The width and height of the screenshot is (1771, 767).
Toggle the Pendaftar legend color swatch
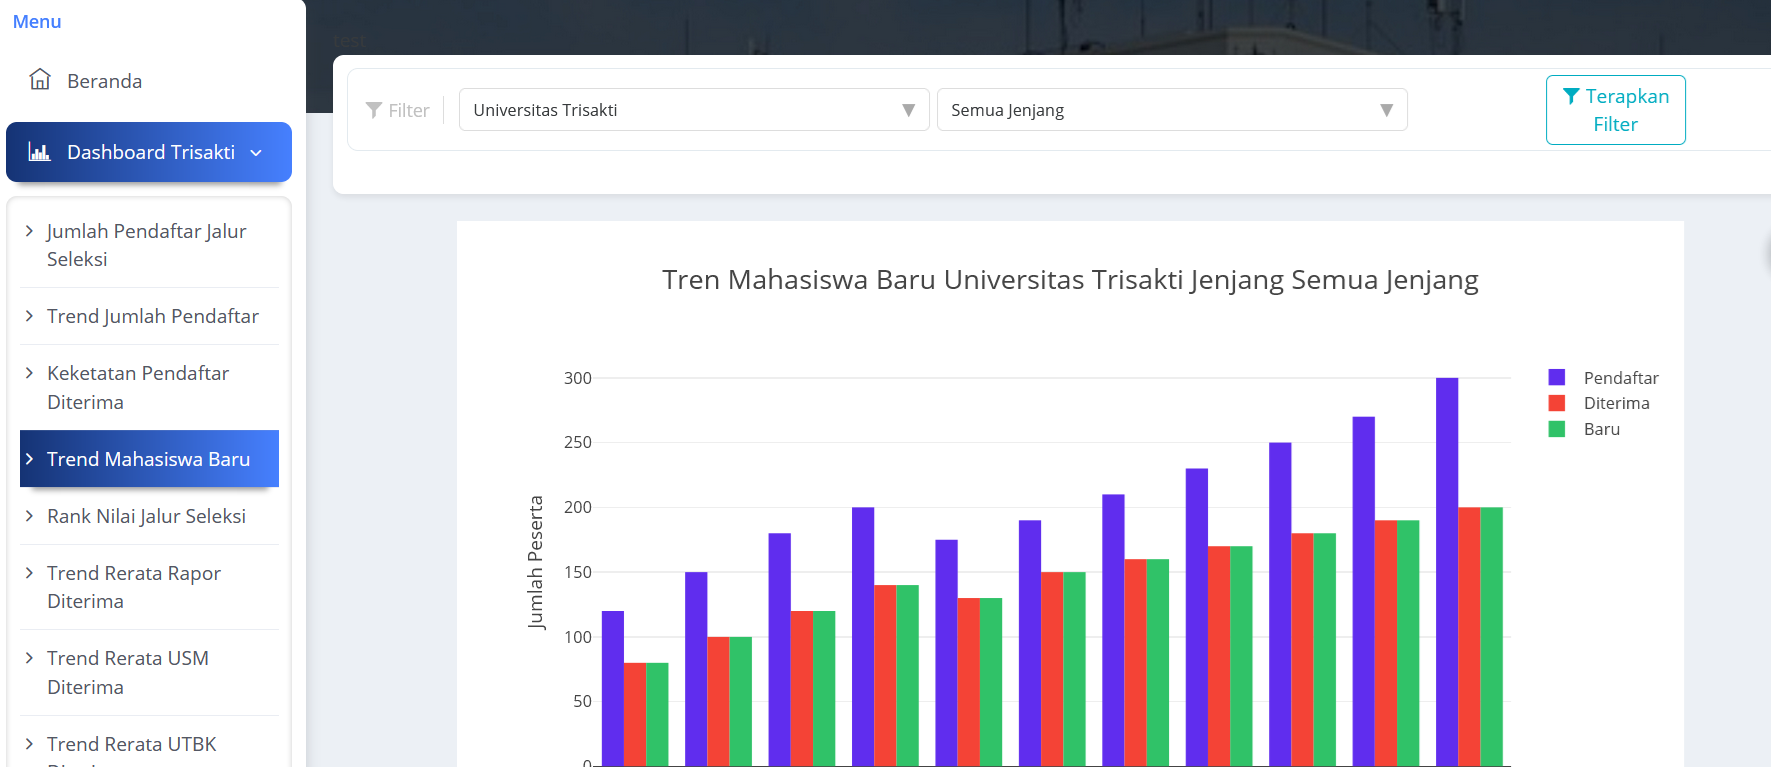1557,377
